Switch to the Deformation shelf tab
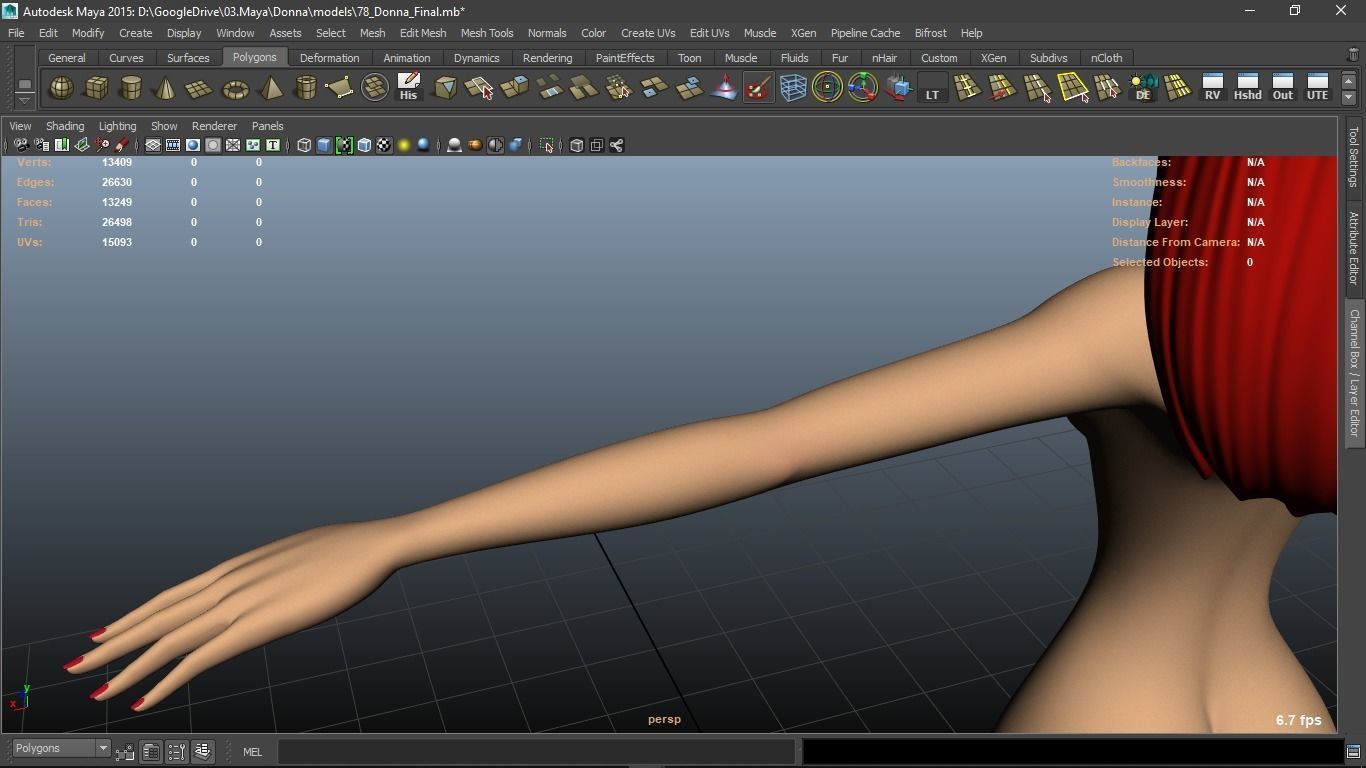The image size is (1366, 768). pyautogui.click(x=329, y=58)
